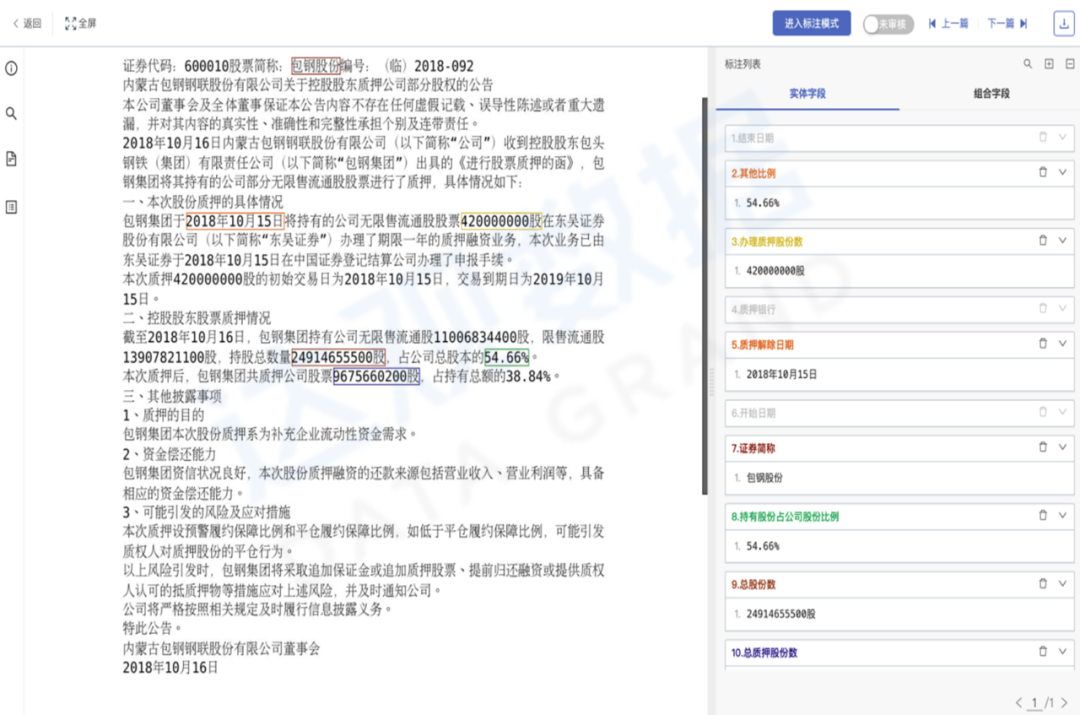The height and width of the screenshot is (715, 1080).
Task: Click the previous page arrow in pagination
Action: 1019,703
